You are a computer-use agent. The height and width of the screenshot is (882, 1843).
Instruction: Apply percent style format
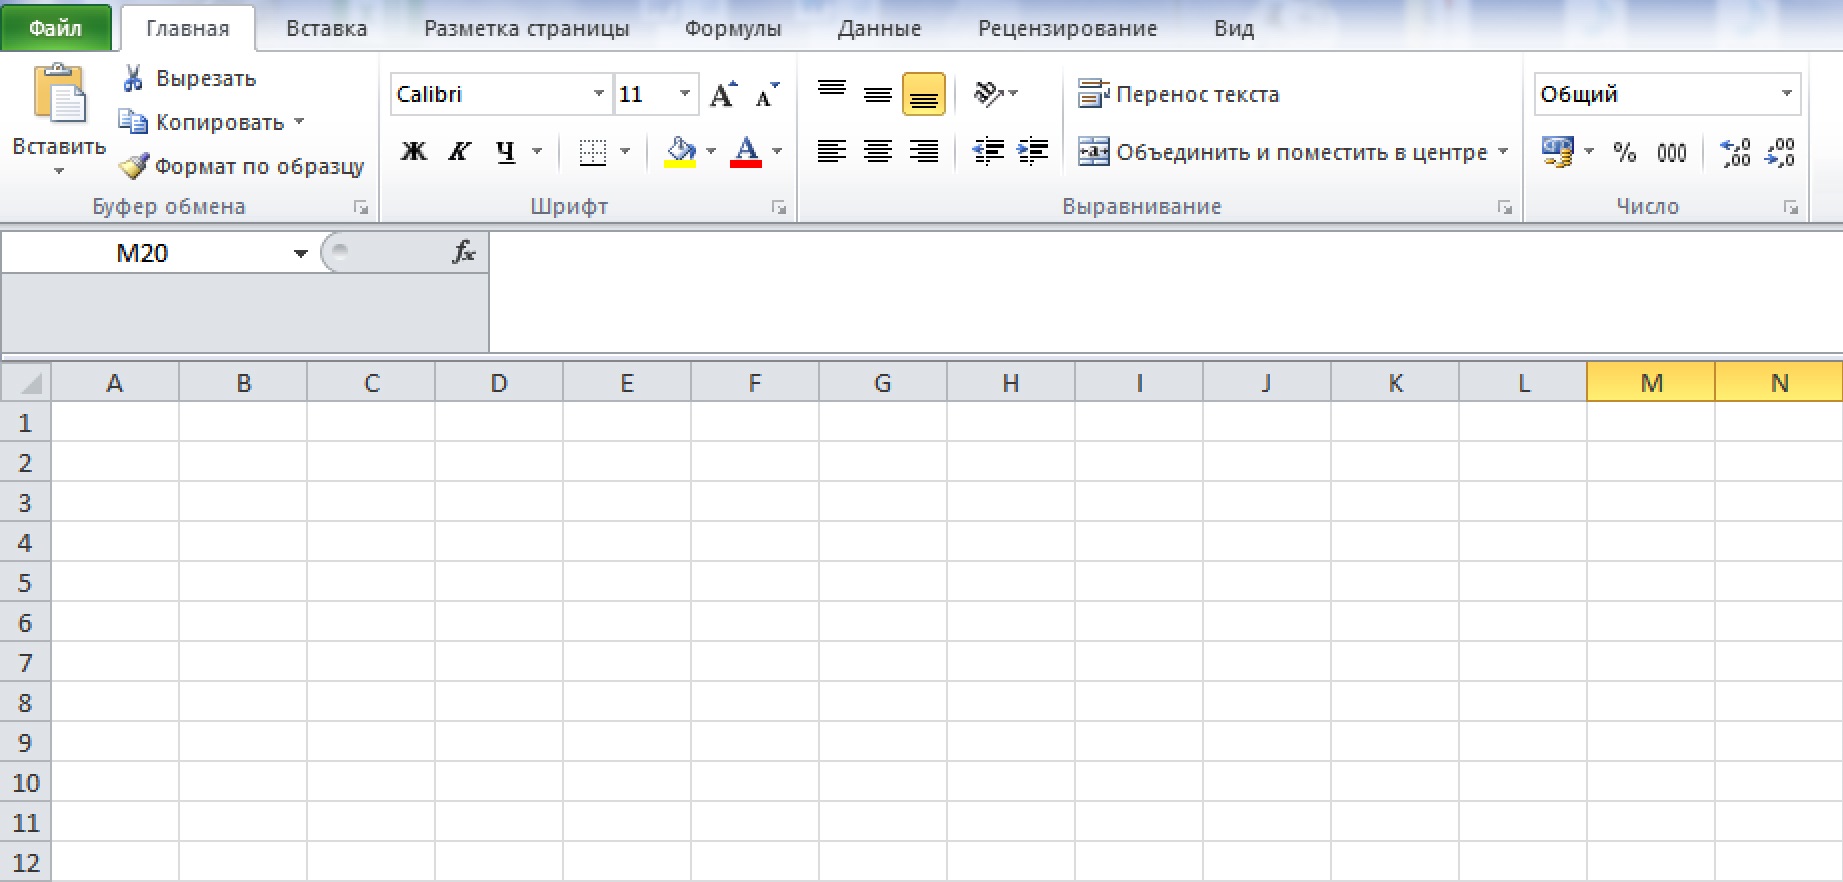[1625, 152]
